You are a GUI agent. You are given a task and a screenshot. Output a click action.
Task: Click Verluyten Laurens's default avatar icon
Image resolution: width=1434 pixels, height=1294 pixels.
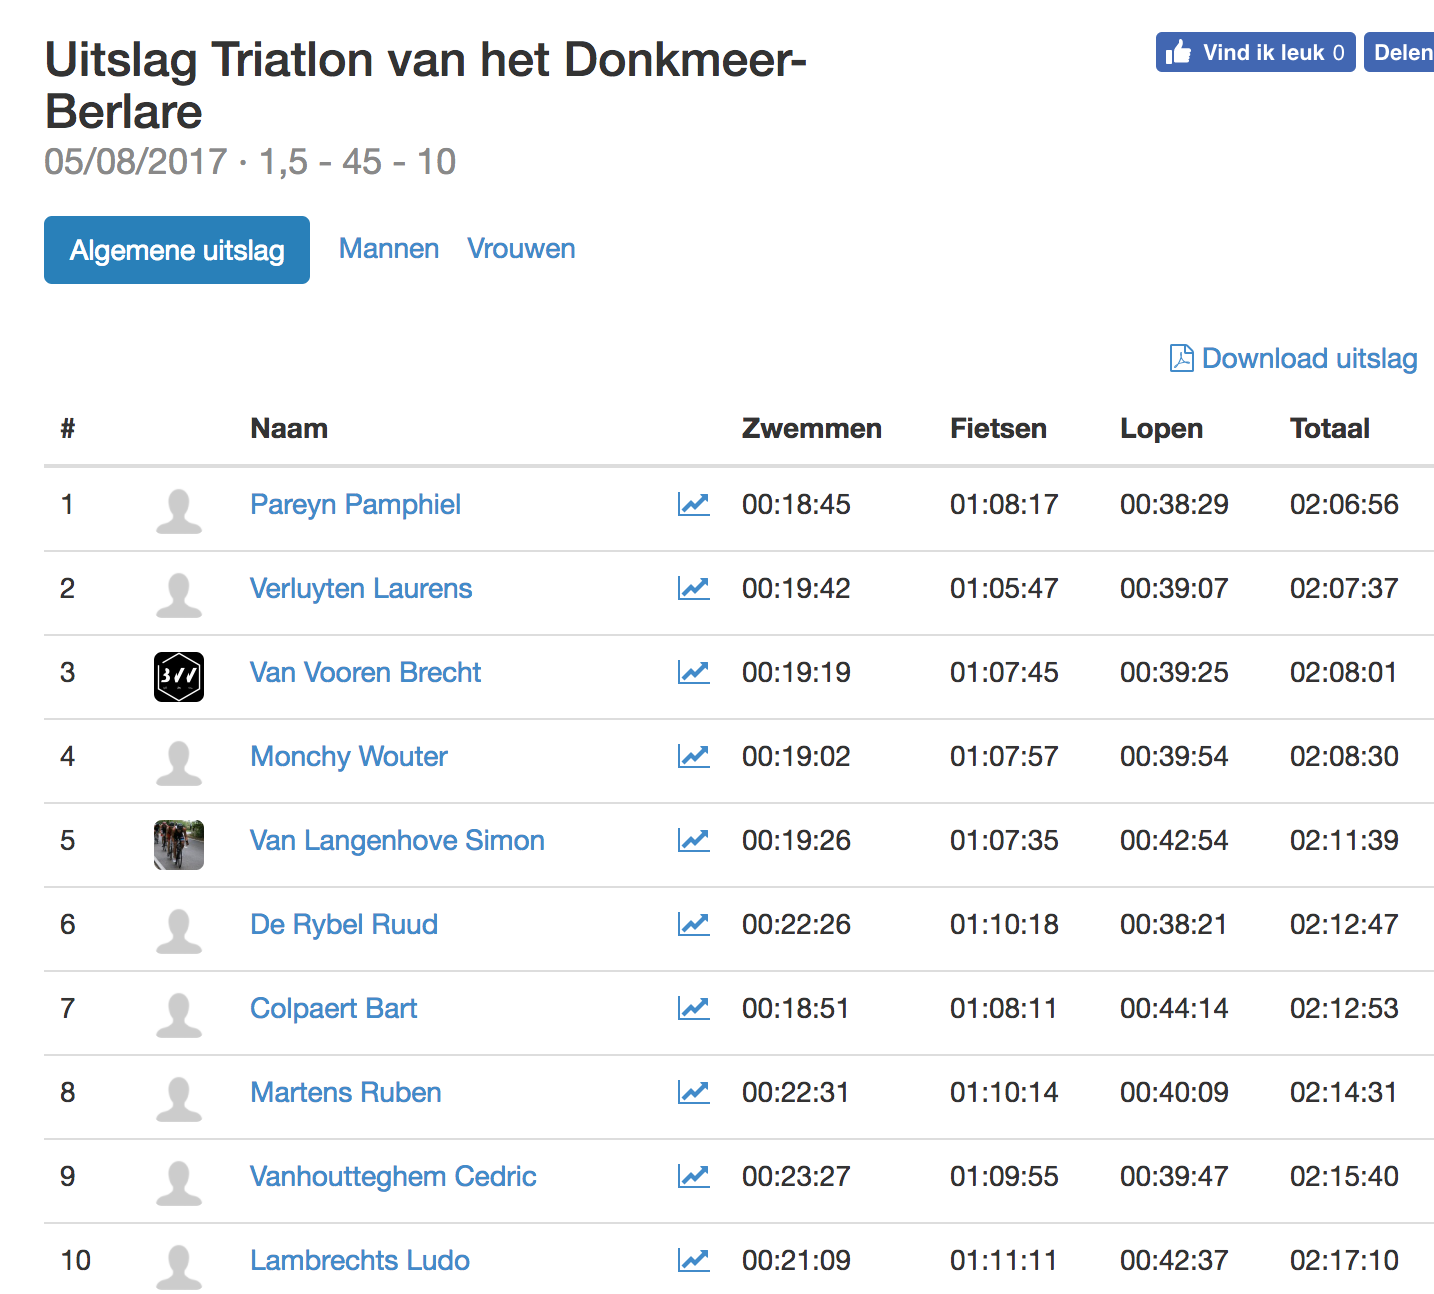179,595
